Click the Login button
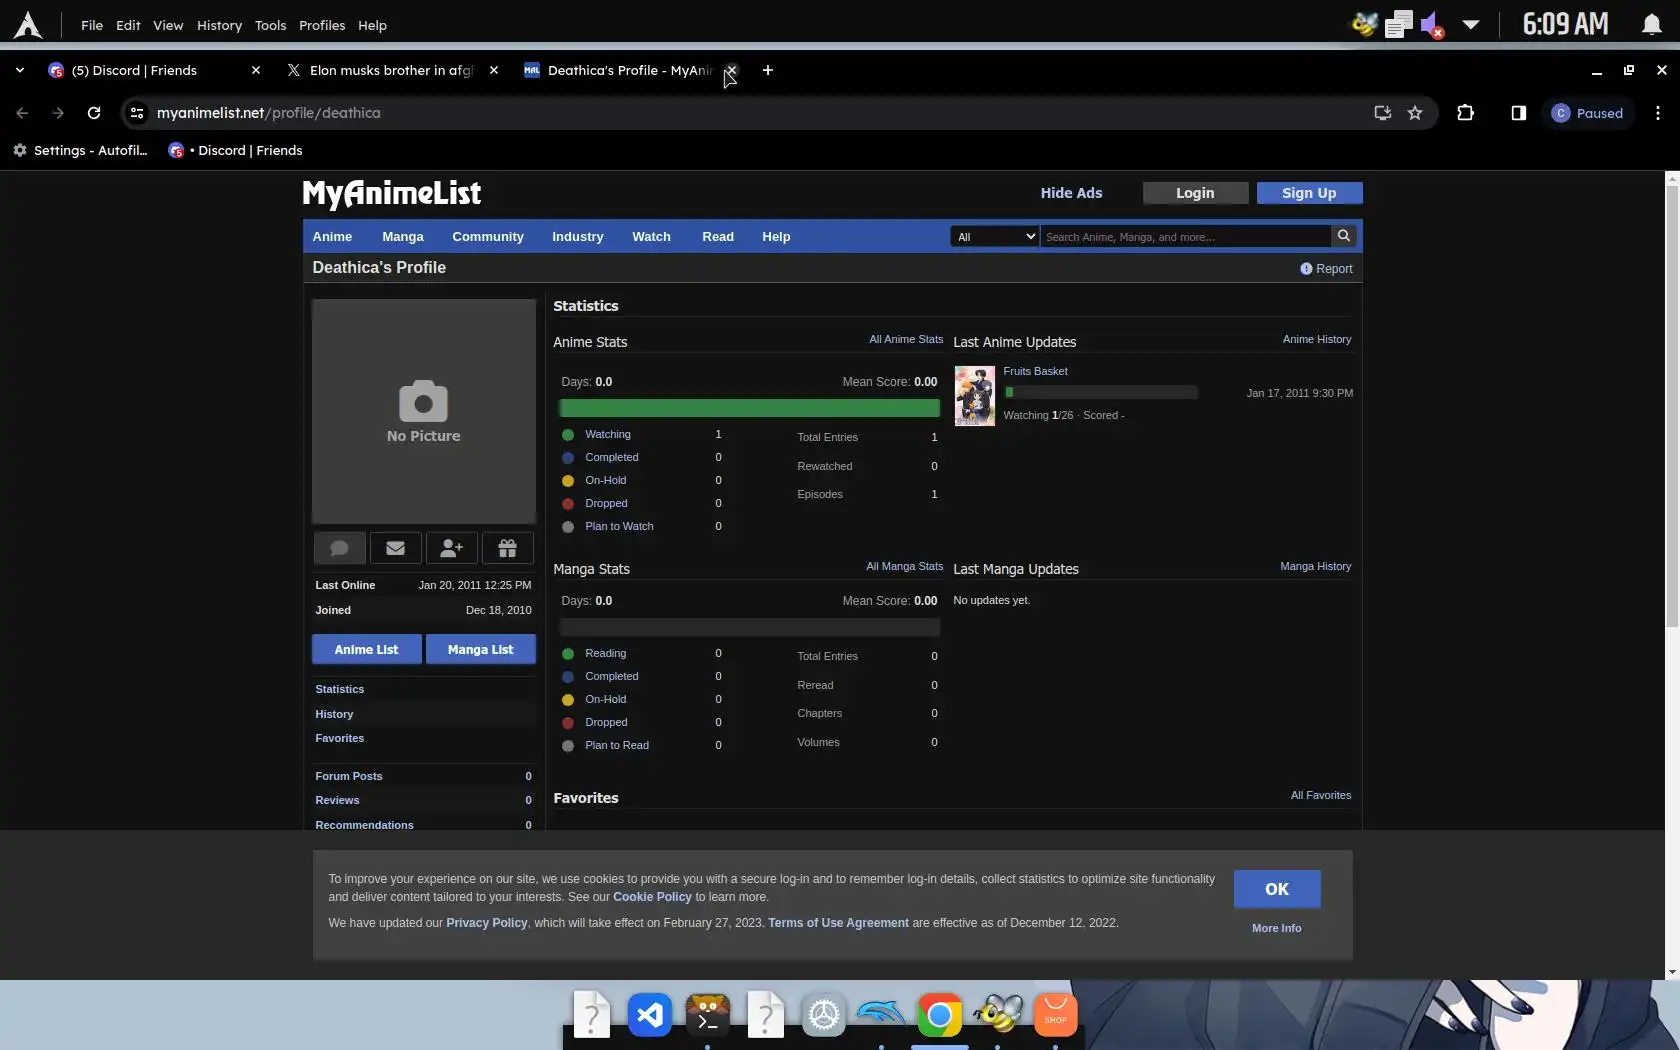1680x1050 pixels. 1195,193
